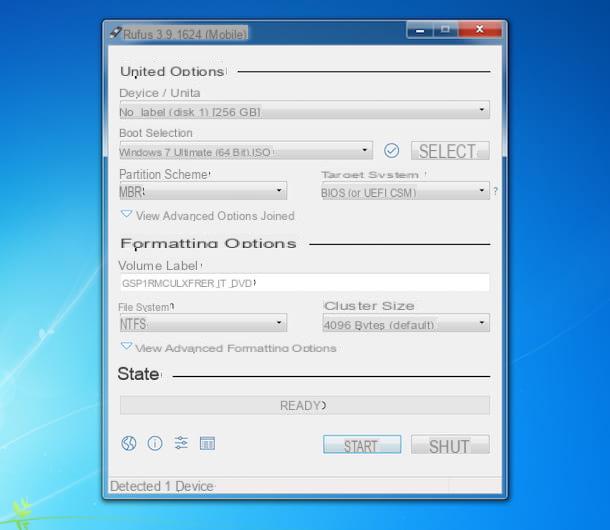Click the SHUT button
Screen dimensions: 610x530
(x=450, y=444)
